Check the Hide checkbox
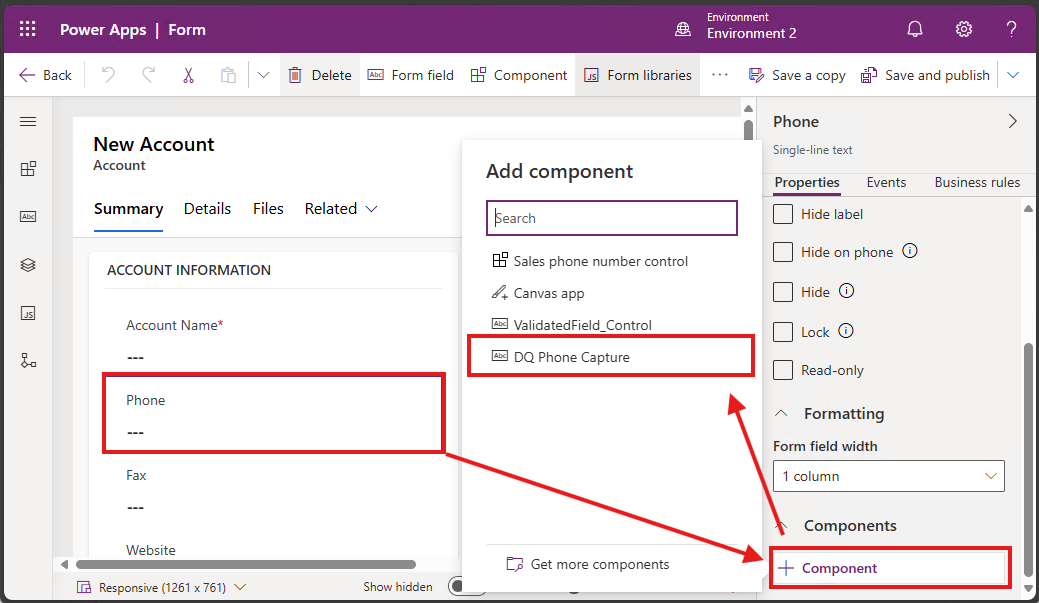The height and width of the screenshot is (603, 1039). click(x=783, y=292)
